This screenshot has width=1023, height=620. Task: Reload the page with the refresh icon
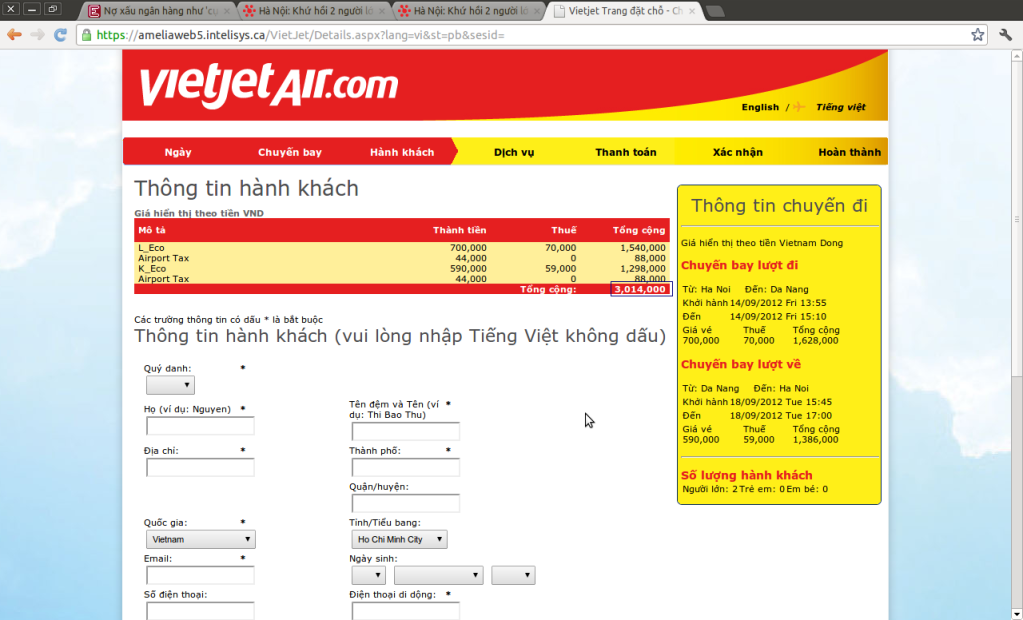pyautogui.click(x=60, y=34)
